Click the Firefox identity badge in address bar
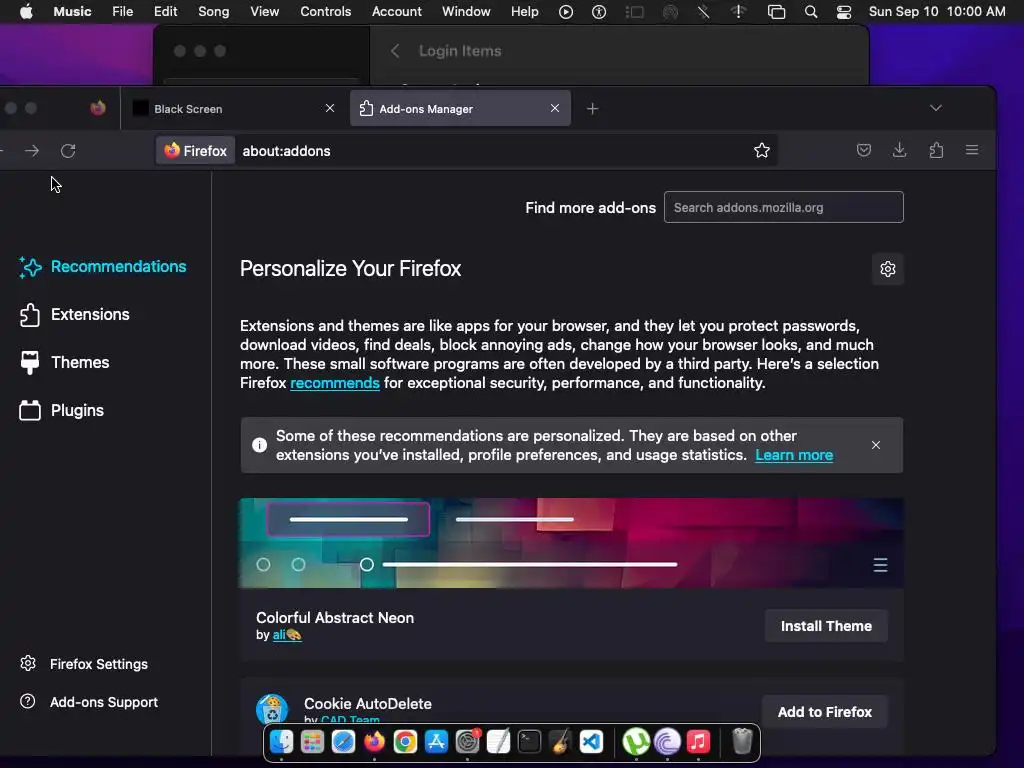The height and width of the screenshot is (768, 1024). pos(195,151)
